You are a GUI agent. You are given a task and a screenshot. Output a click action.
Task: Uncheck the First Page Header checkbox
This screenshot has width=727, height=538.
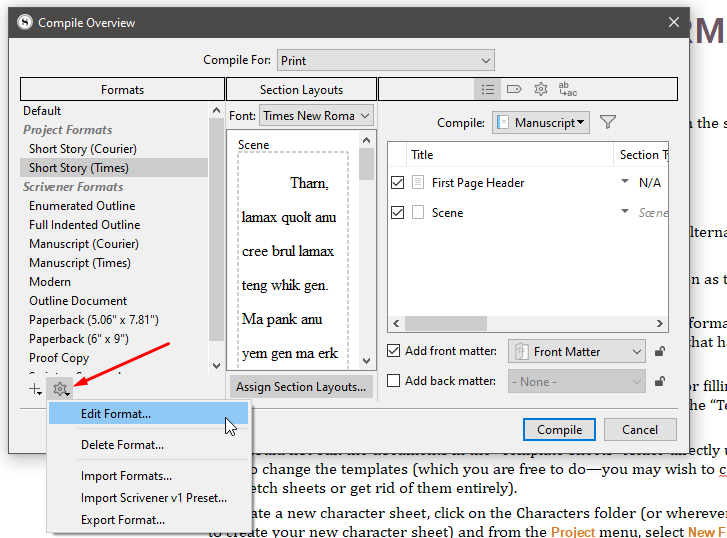[x=397, y=182]
